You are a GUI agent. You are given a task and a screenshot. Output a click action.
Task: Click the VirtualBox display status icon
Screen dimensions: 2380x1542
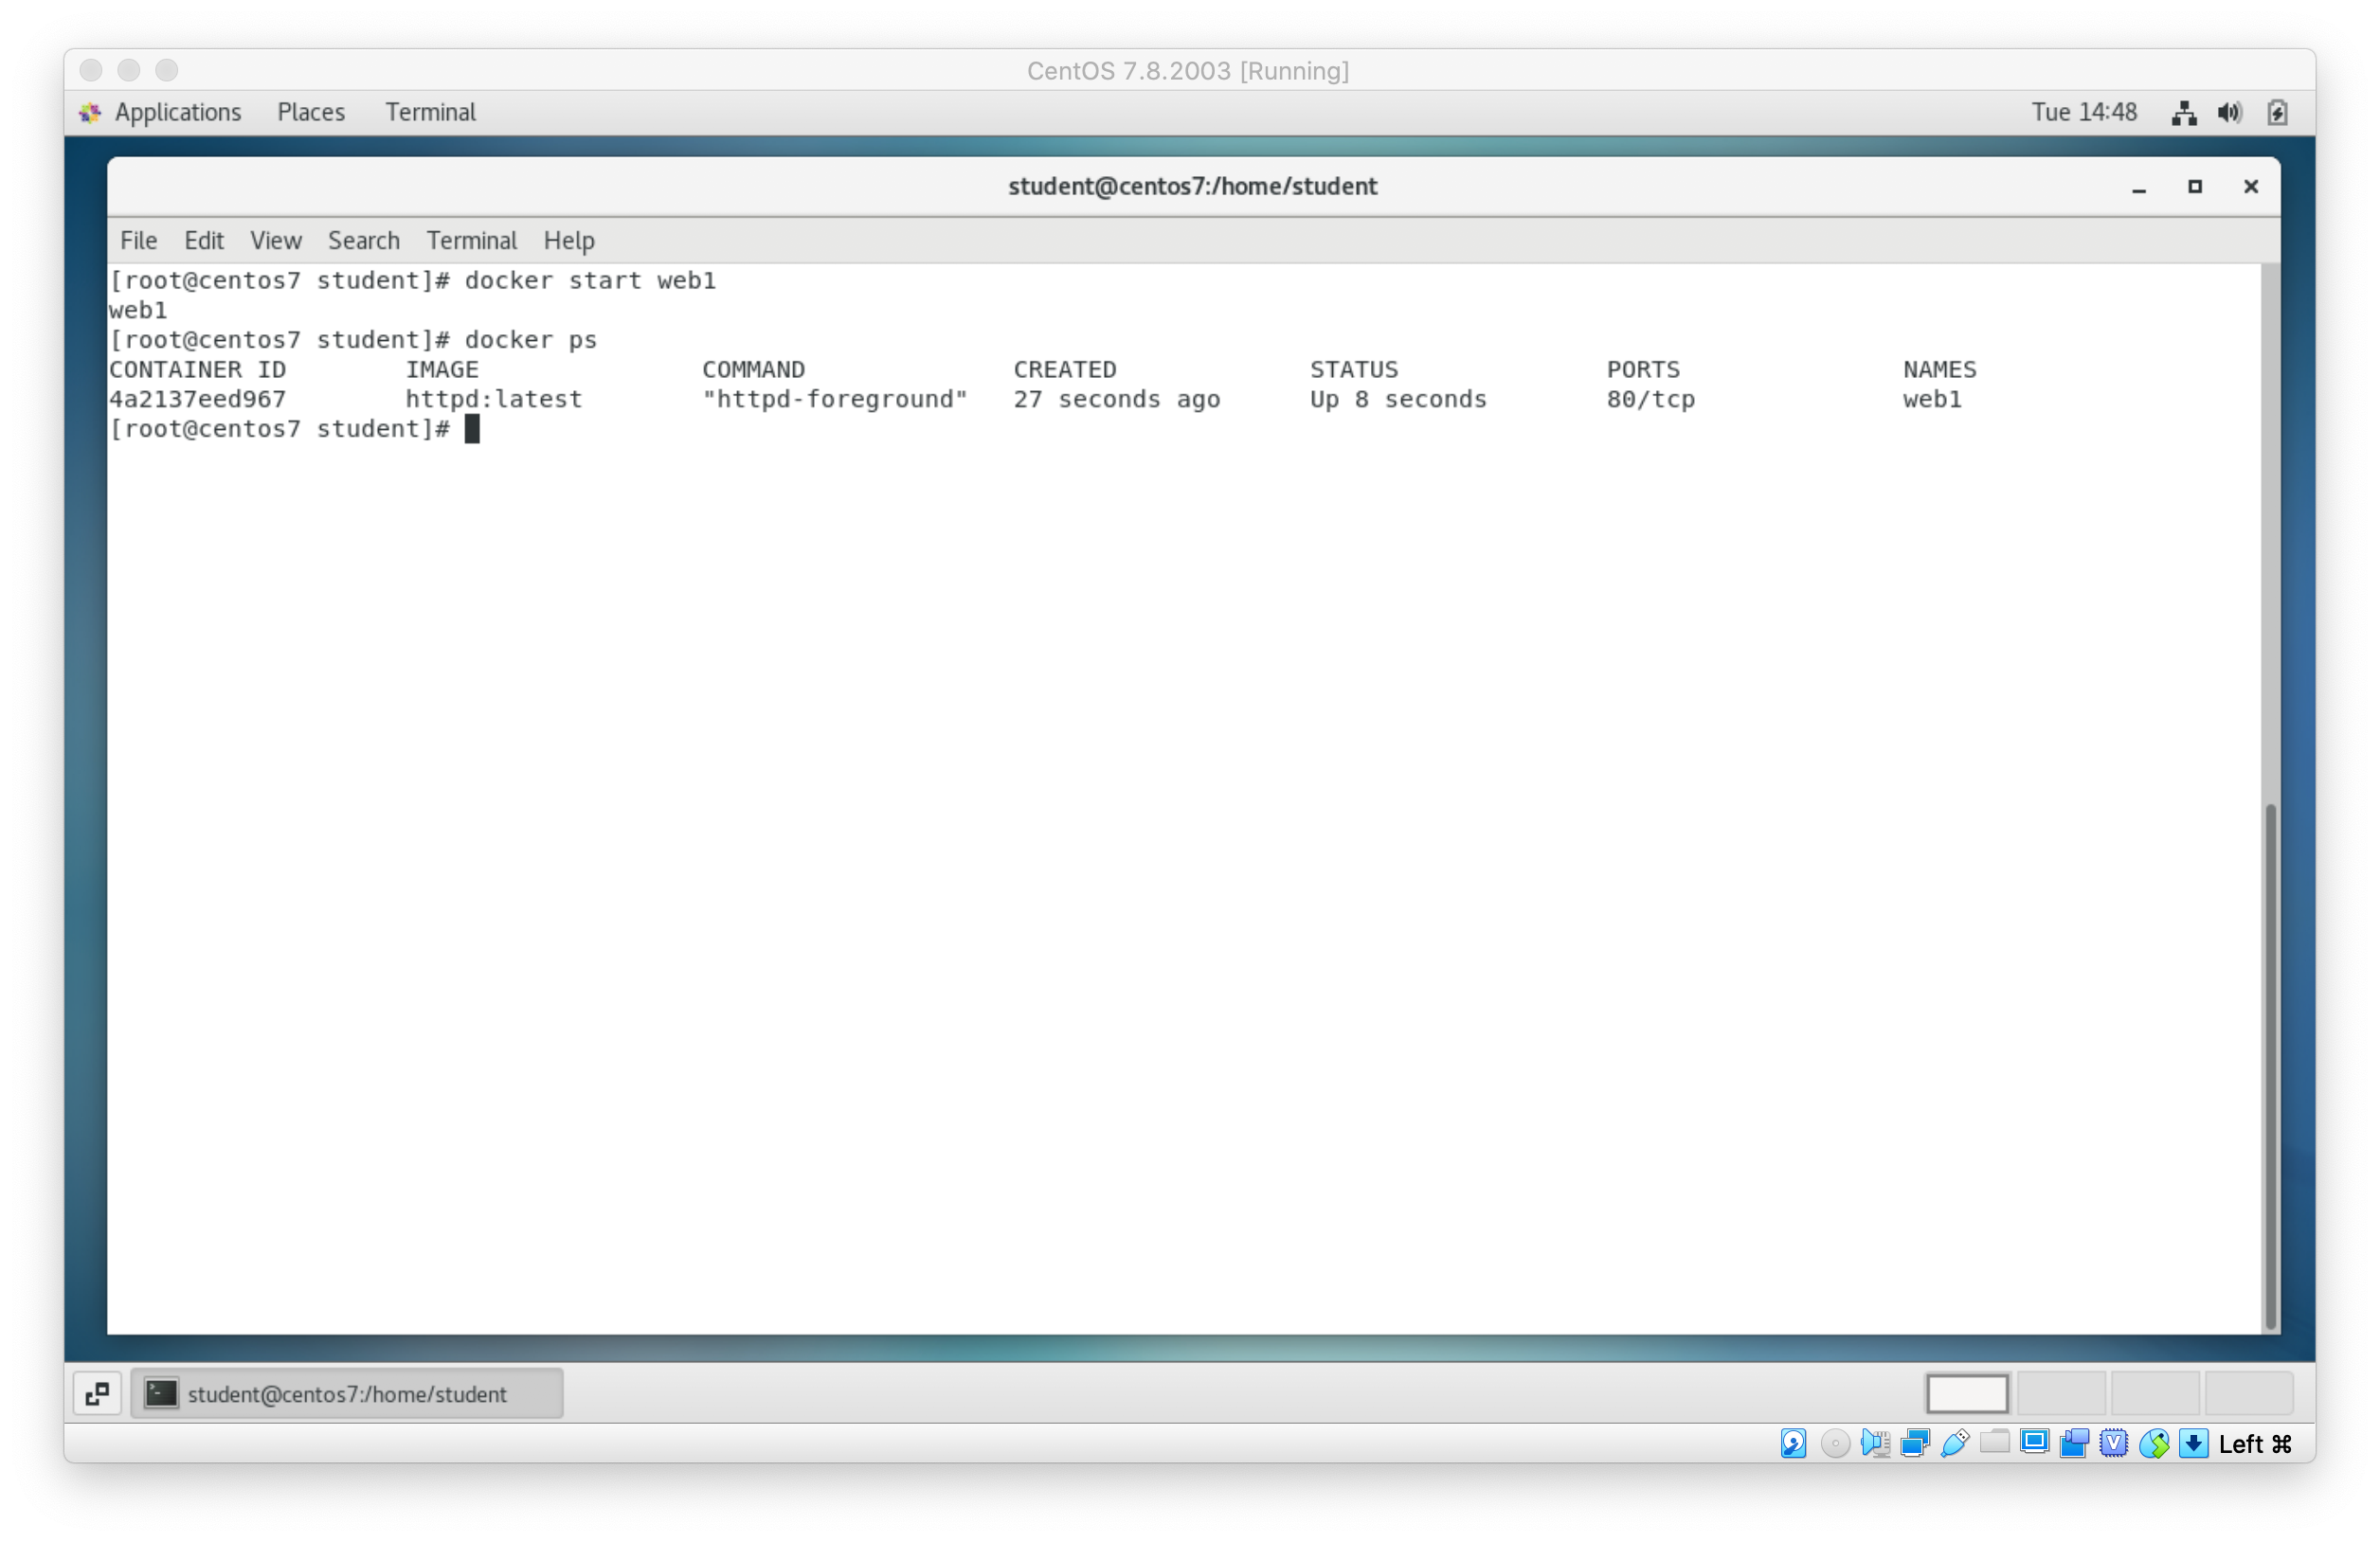[x=2034, y=1443]
